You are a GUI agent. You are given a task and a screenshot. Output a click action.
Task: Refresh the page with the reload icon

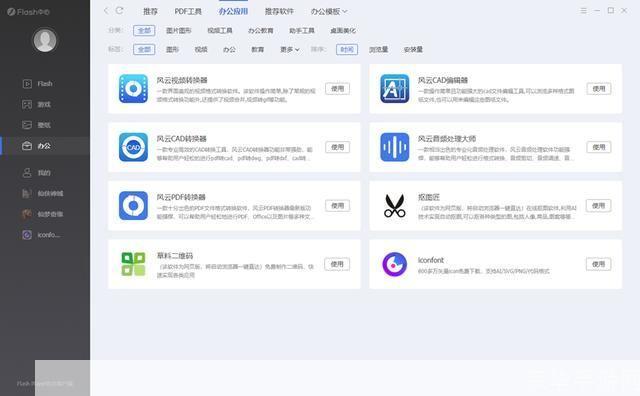pos(119,11)
